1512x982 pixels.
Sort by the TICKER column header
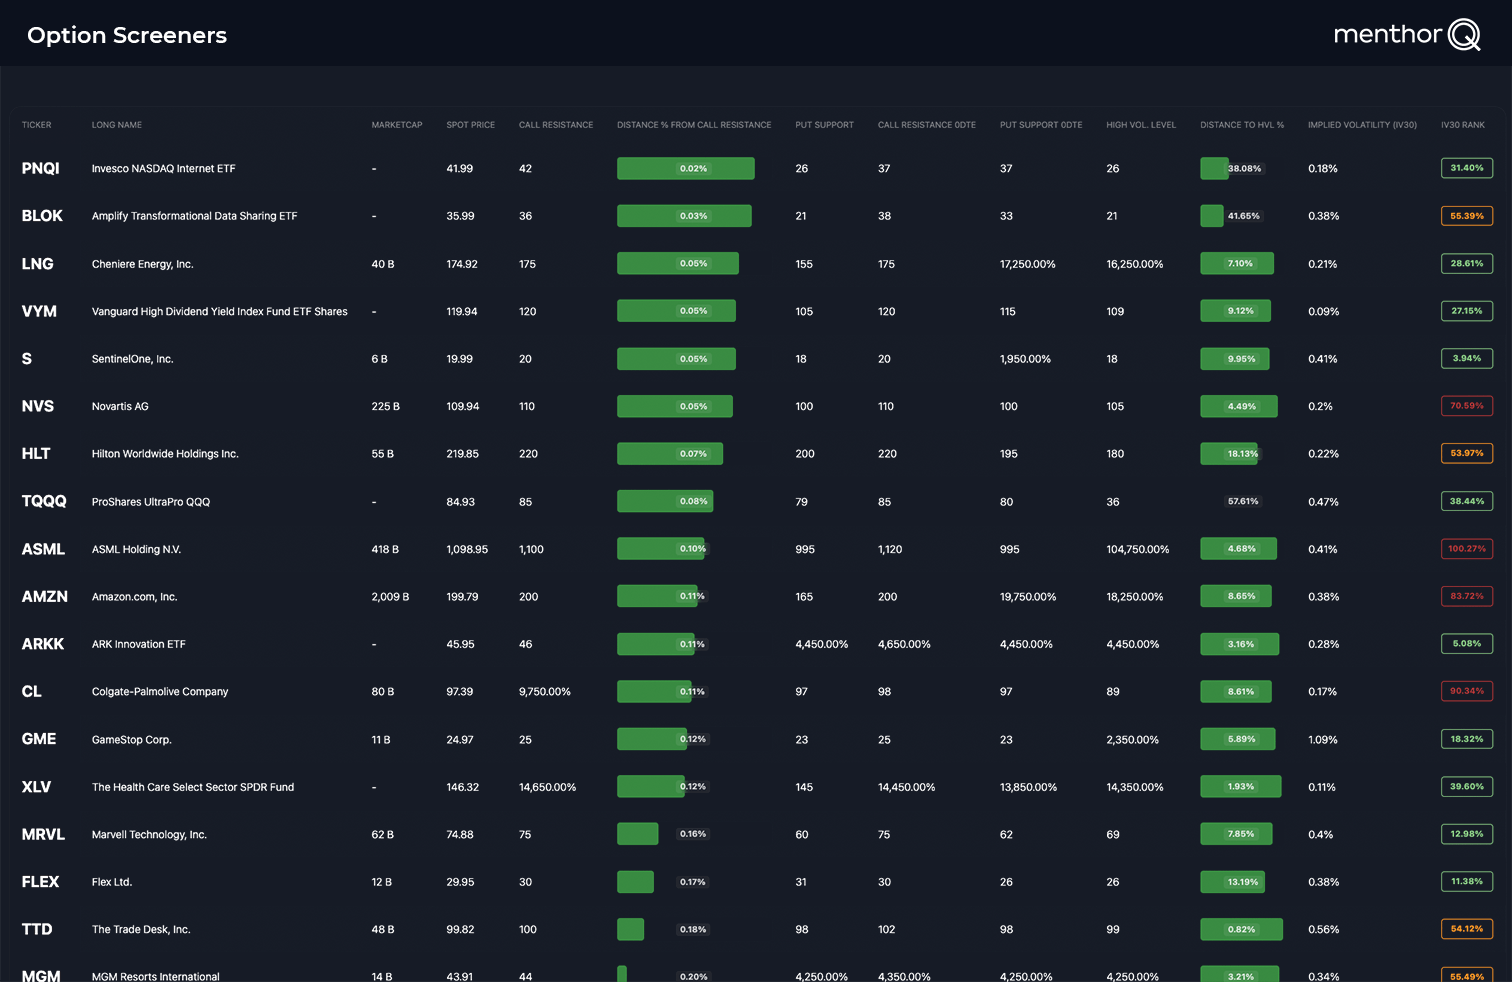tap(37, 125)
